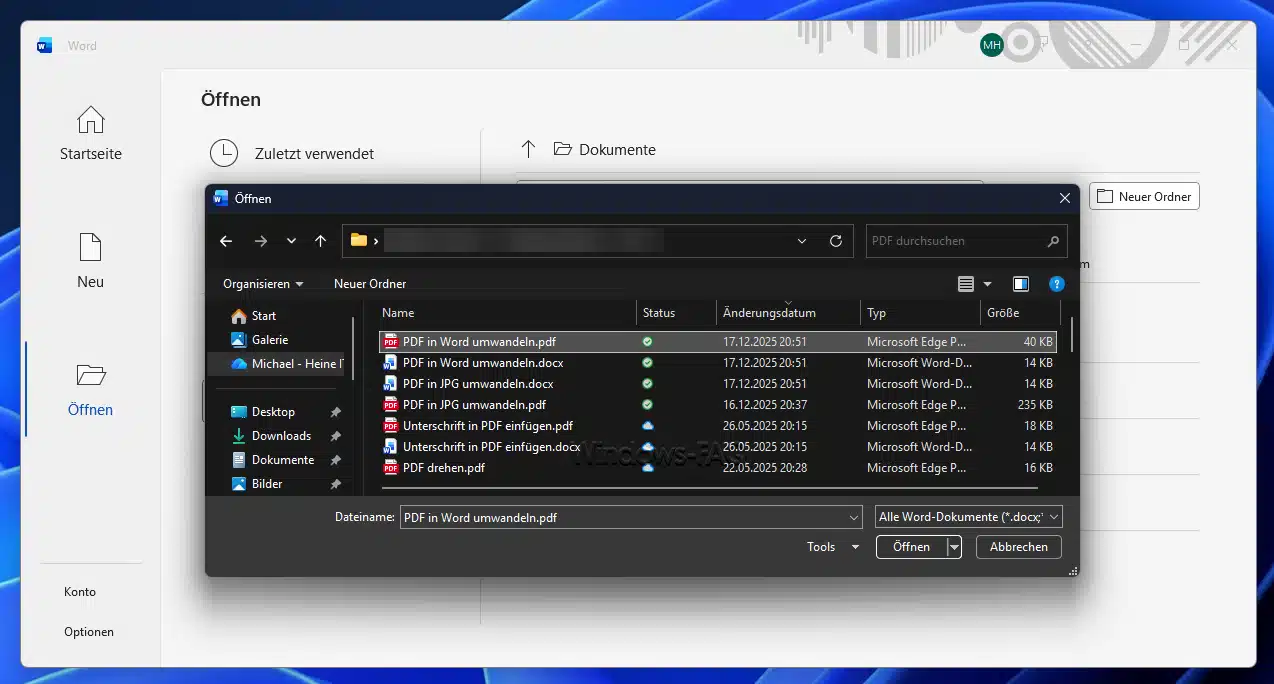Click the up-folder arrow in dialog
The width and height of the screenshot is (1274, 684).
tap(320, 241)
